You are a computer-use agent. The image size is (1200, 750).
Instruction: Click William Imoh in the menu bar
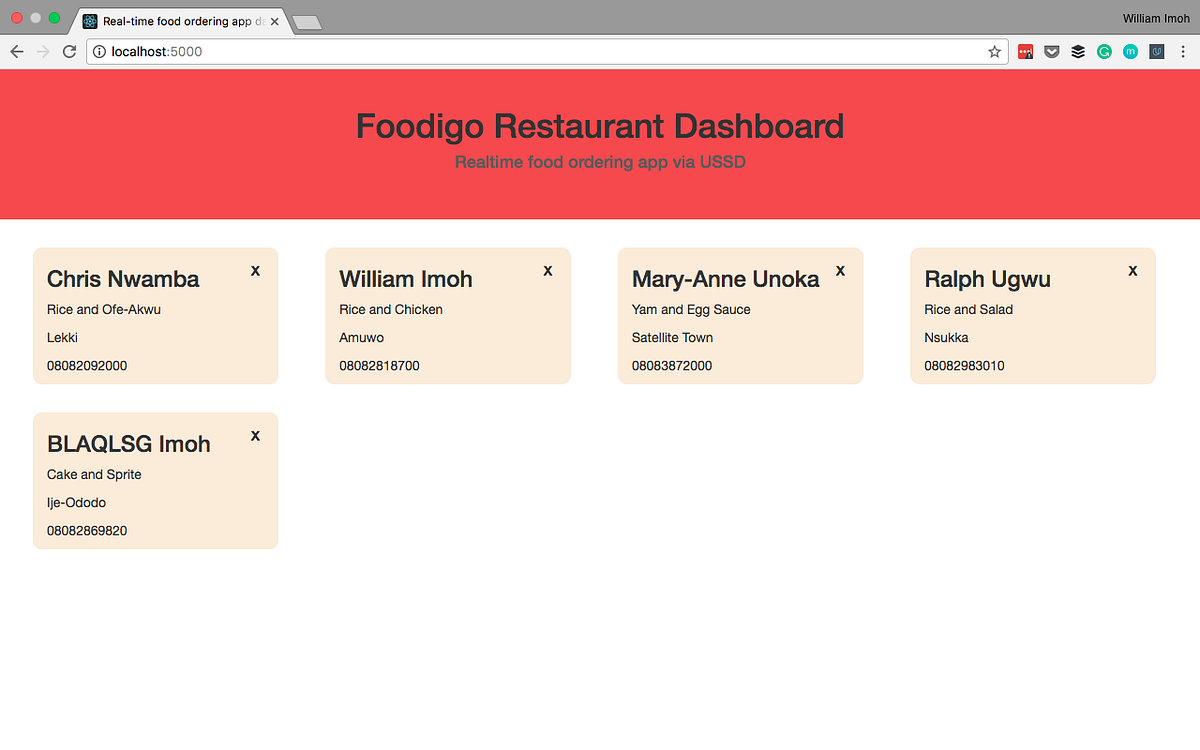(x=1156, y=18)
